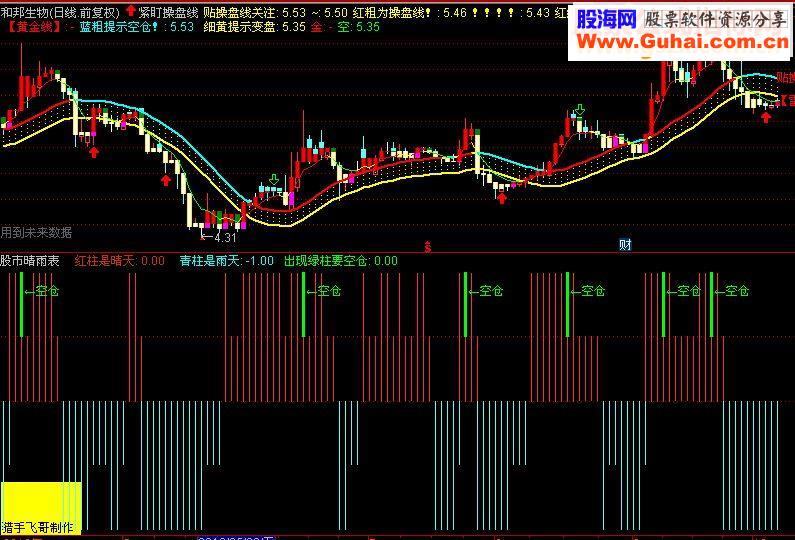Click the red up arrow before 紧盯操盘线
Image resolution: width=795 pixels, height=540 pixels.
coord(131,11)
